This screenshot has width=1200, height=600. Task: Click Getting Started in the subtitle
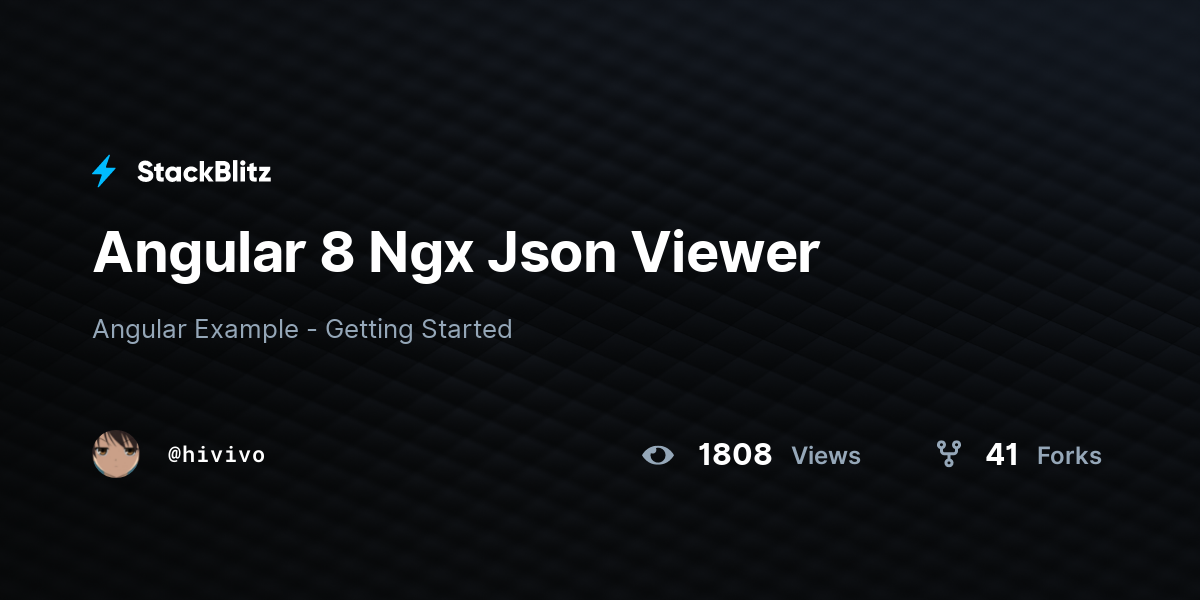(x=419, y=330)
